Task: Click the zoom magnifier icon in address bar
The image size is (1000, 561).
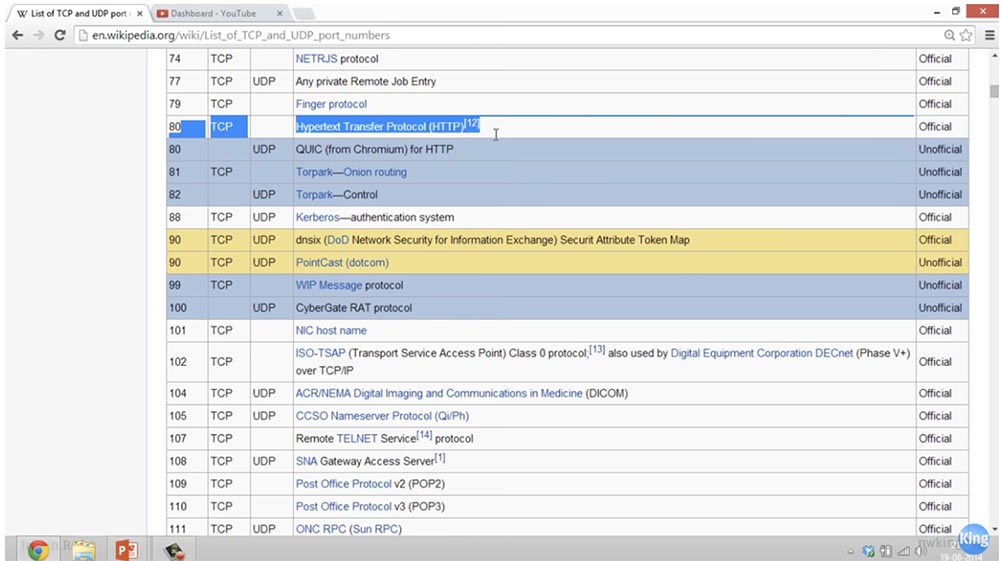Action: (x=949, y=35)
